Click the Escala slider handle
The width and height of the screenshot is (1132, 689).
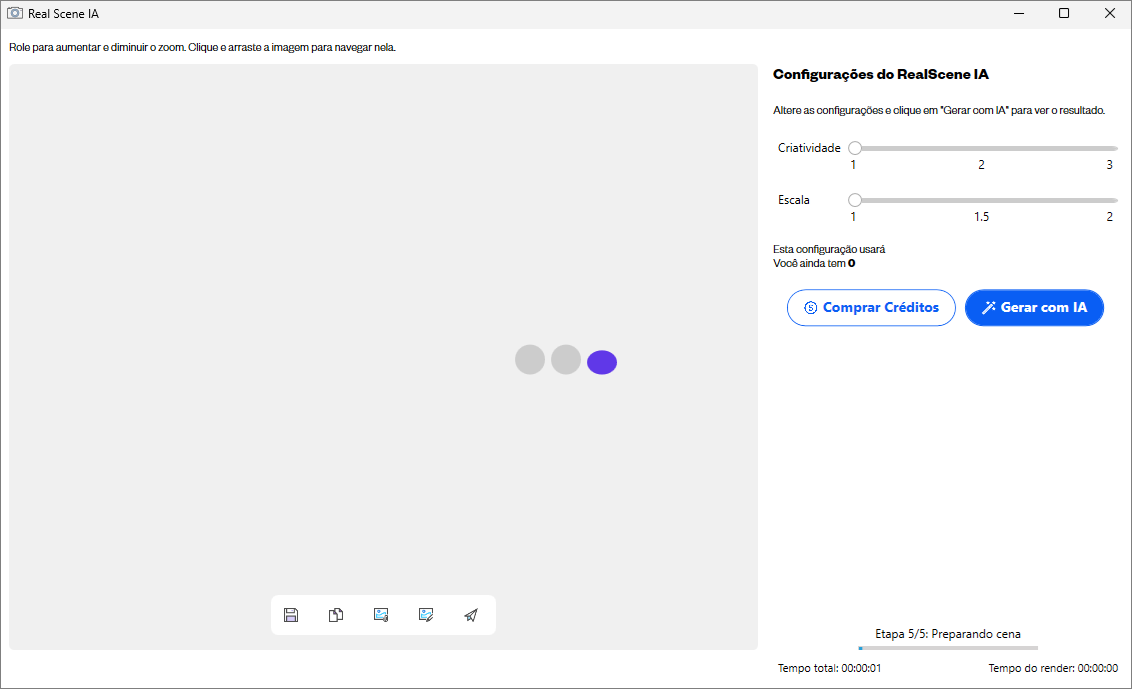coord(855,200)
